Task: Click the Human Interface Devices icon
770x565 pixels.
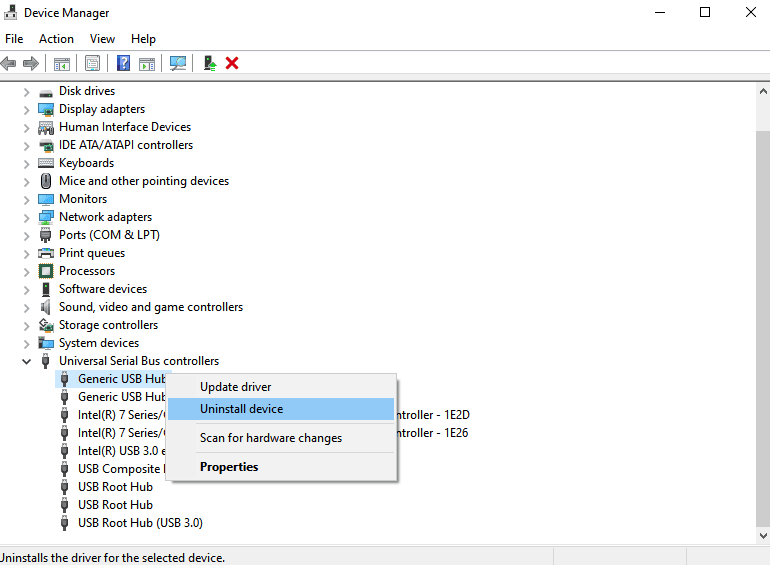Action: [x=46, y=128]
